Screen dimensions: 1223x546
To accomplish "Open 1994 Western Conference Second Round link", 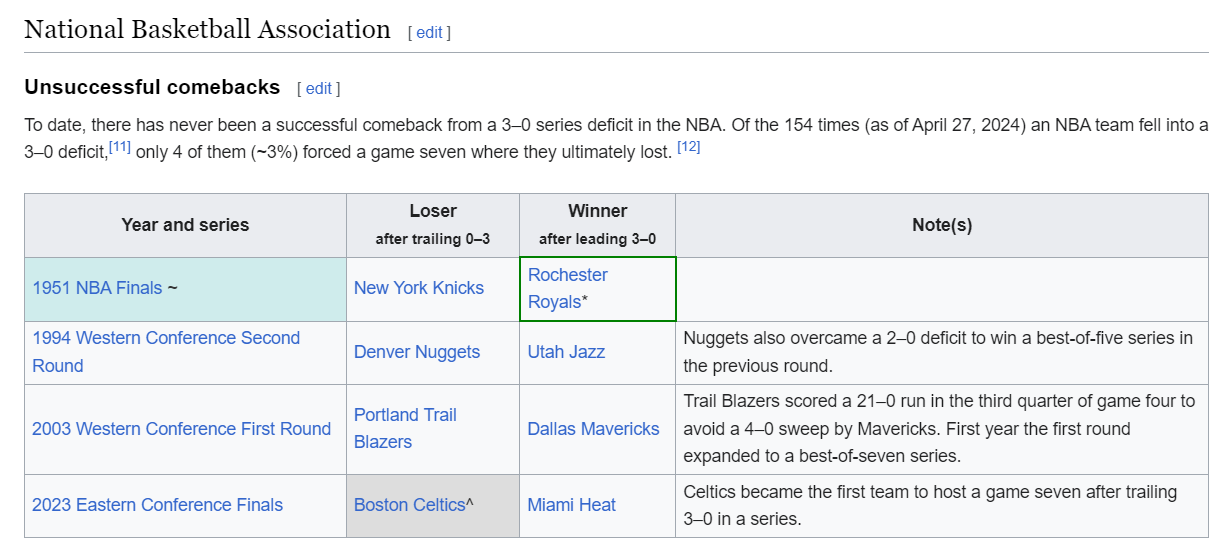I will coord(165,339).
